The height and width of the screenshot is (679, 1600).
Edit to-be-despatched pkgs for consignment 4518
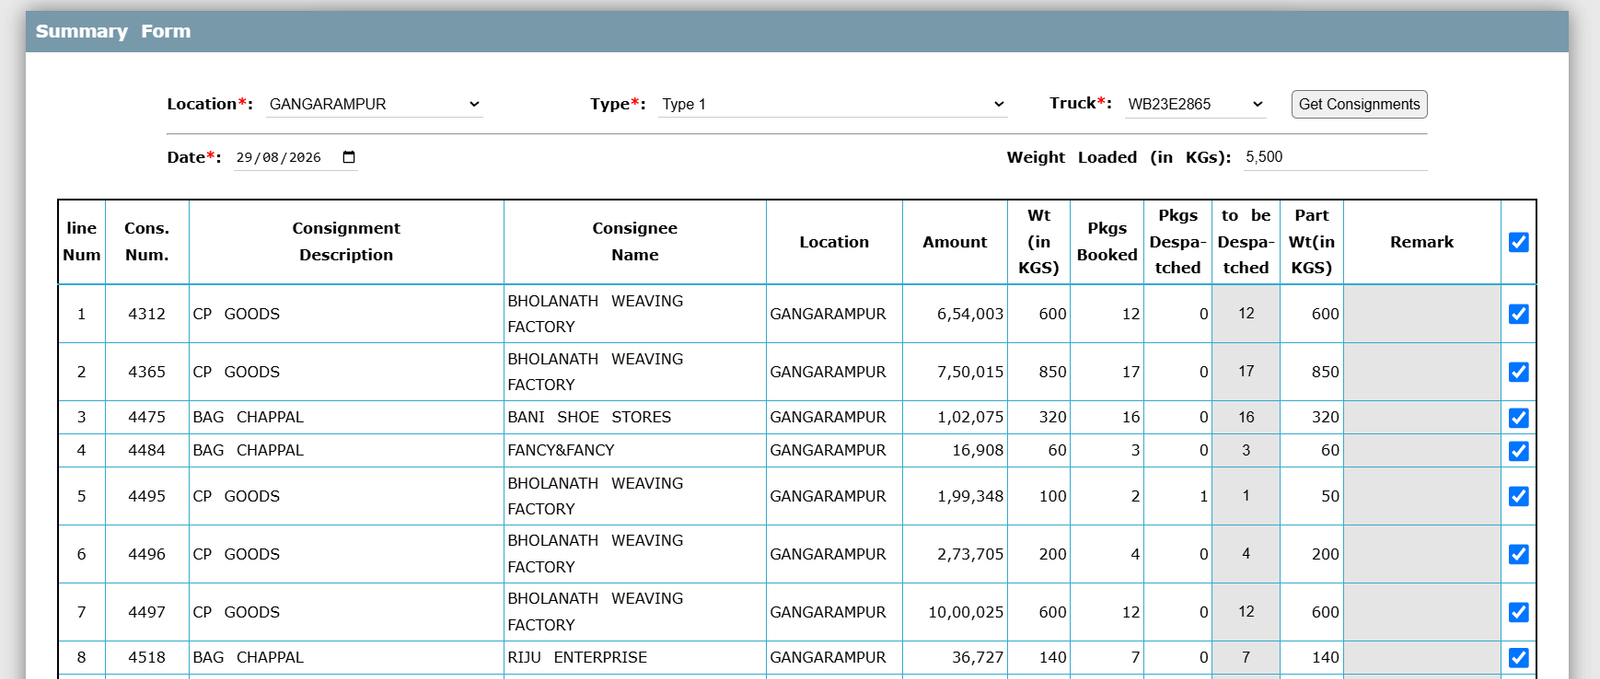(x=1246, y=657)
